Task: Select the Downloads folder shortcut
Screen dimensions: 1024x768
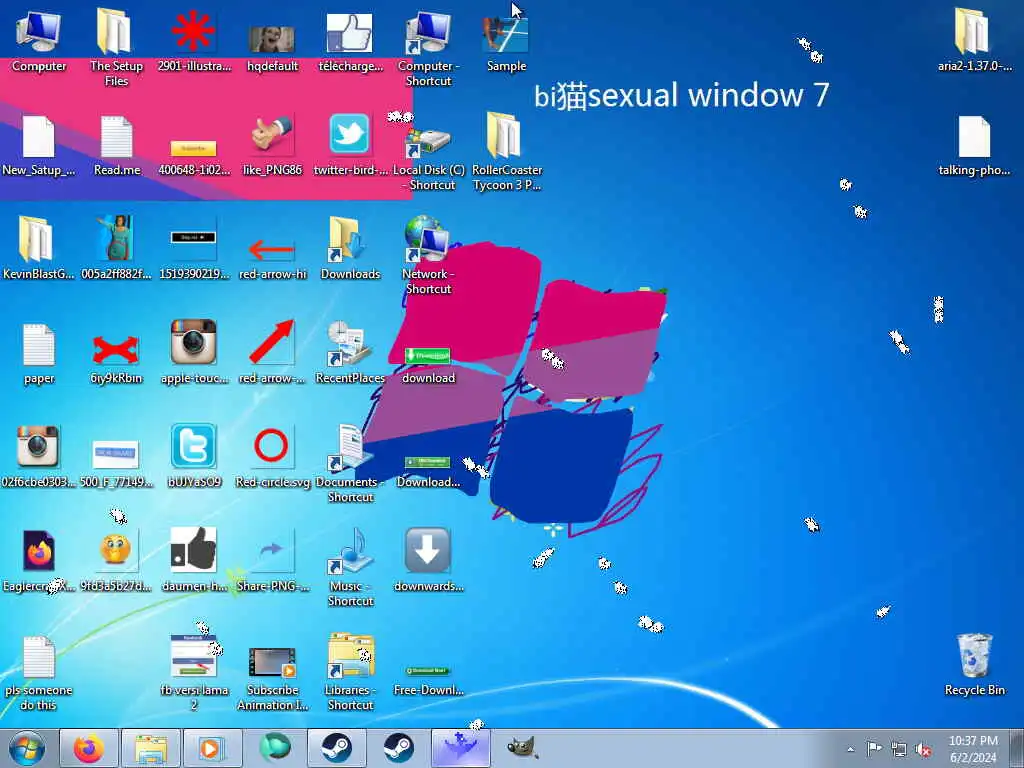Action: (350, 248)
